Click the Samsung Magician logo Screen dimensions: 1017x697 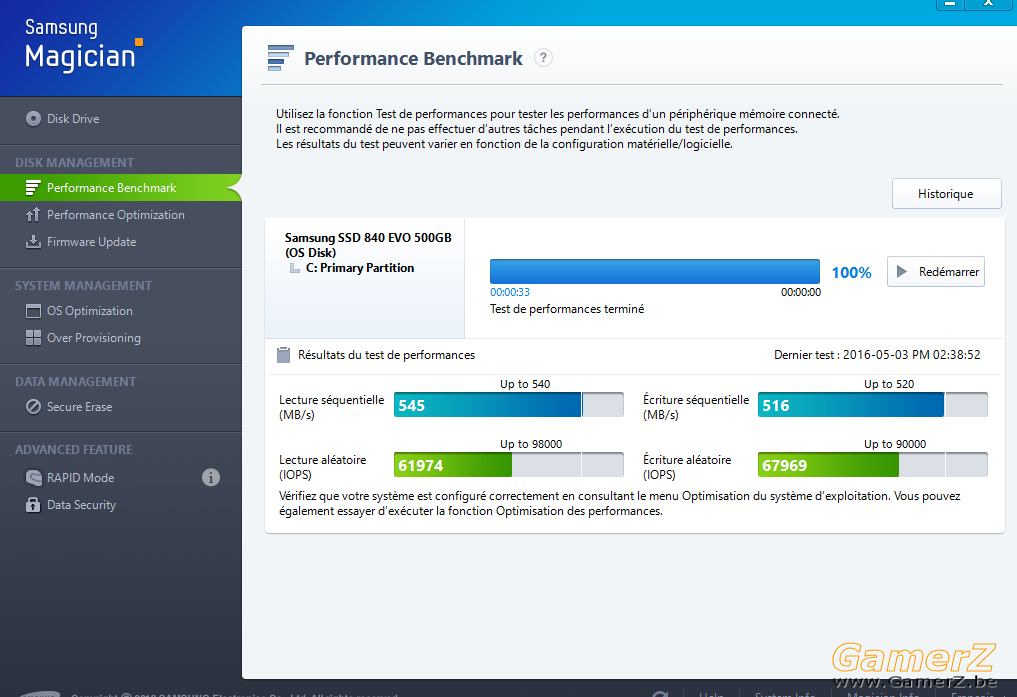point(84,45)
